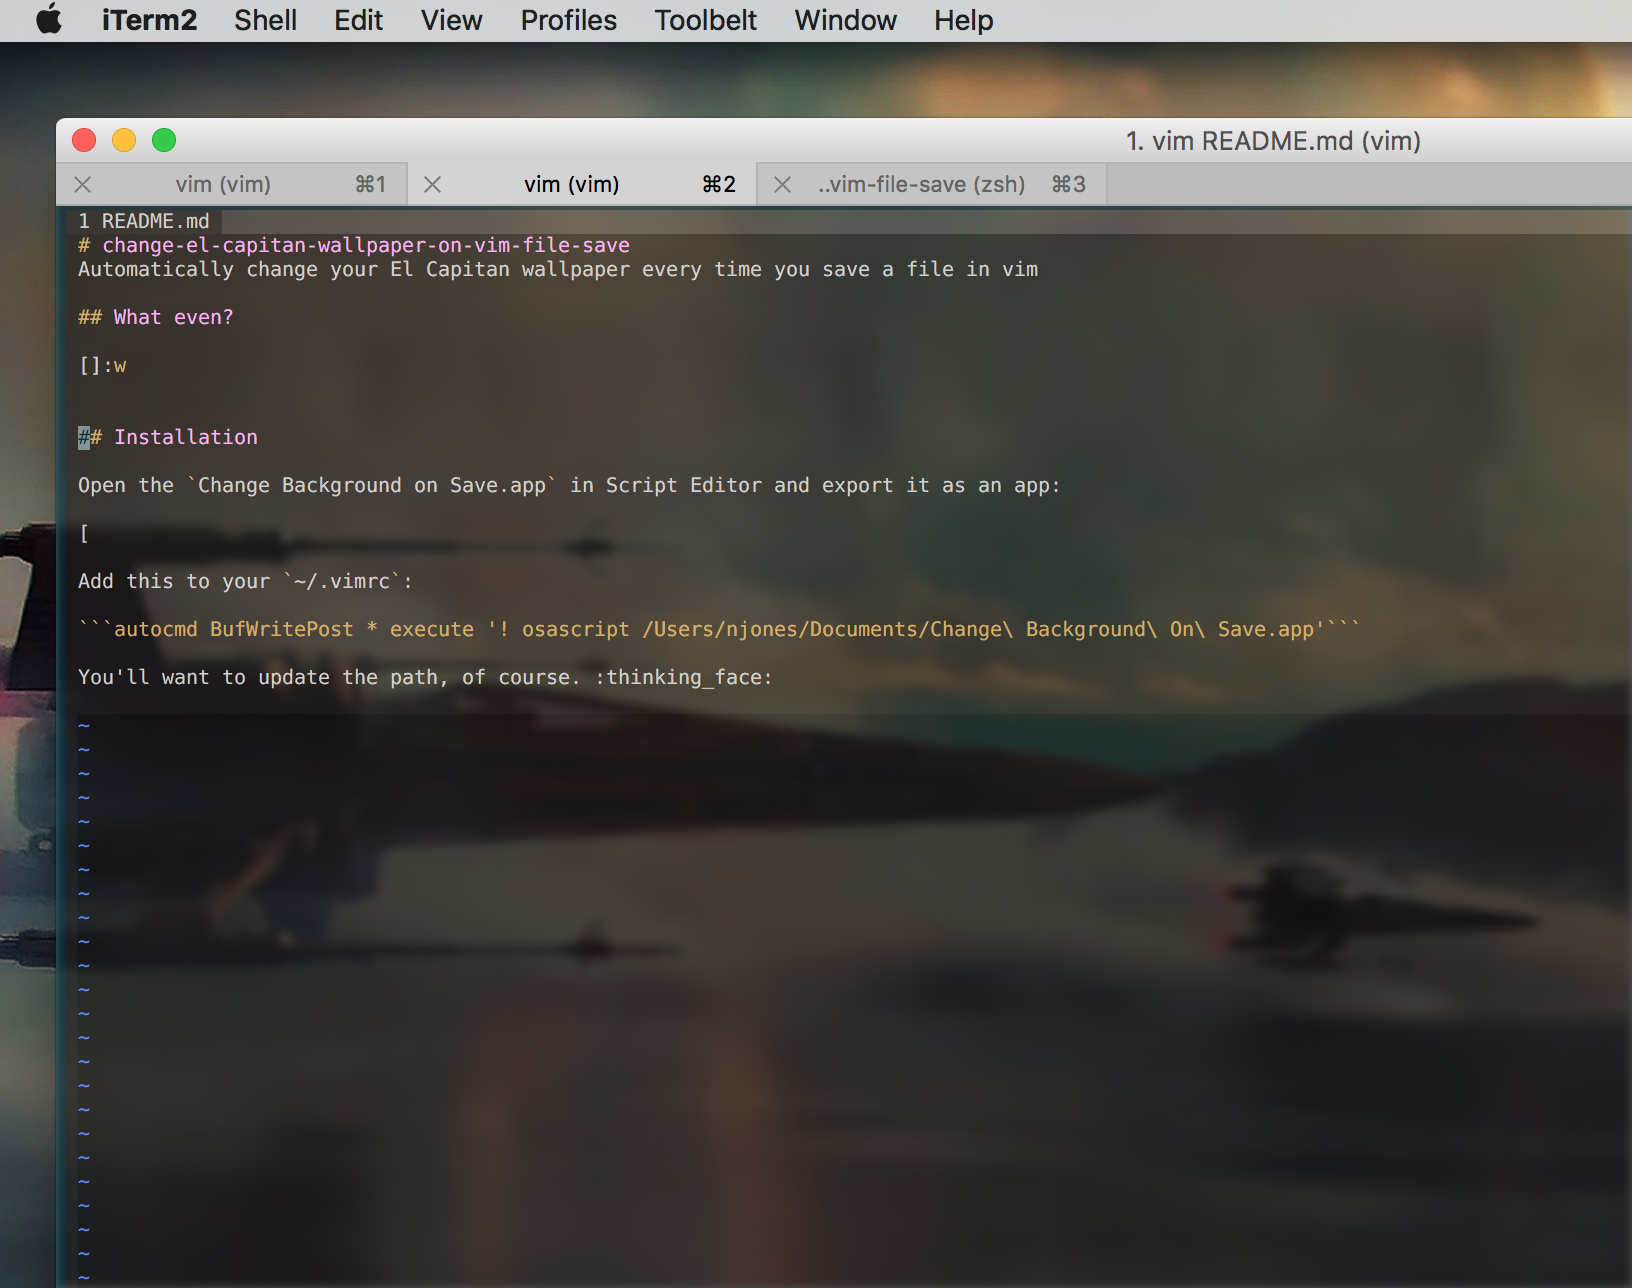Click the 'autocmd BufWritePost' code line
Image resolution: width=1632 pixels, height=1288 pixels.
click(x=719, y=629)
